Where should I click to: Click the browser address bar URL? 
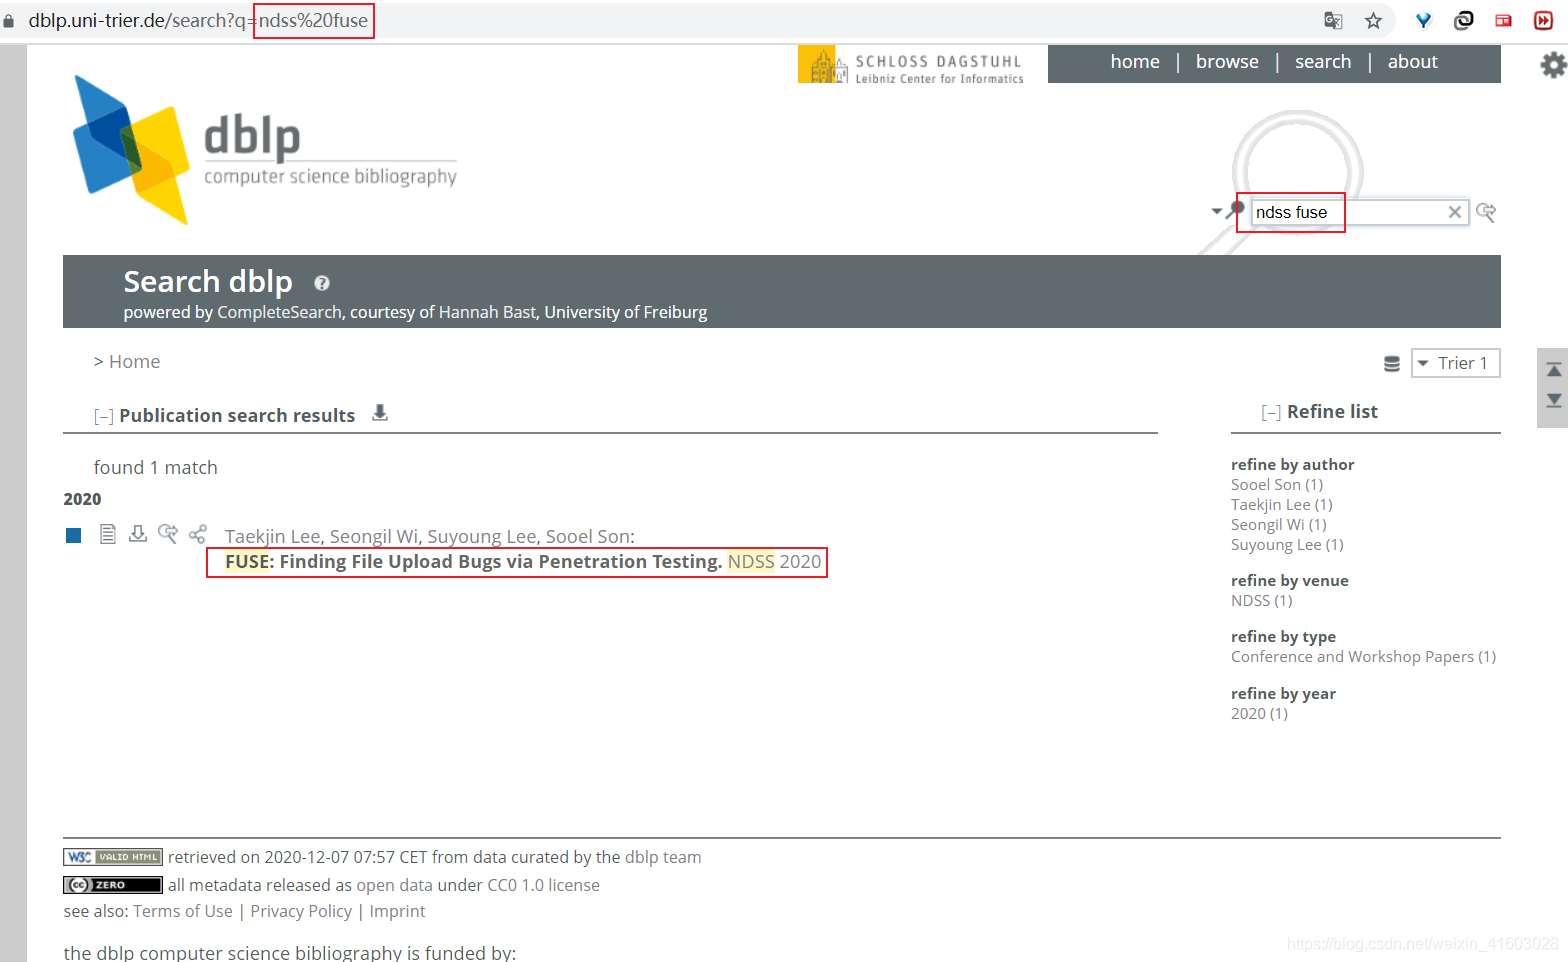coord(198,20)
